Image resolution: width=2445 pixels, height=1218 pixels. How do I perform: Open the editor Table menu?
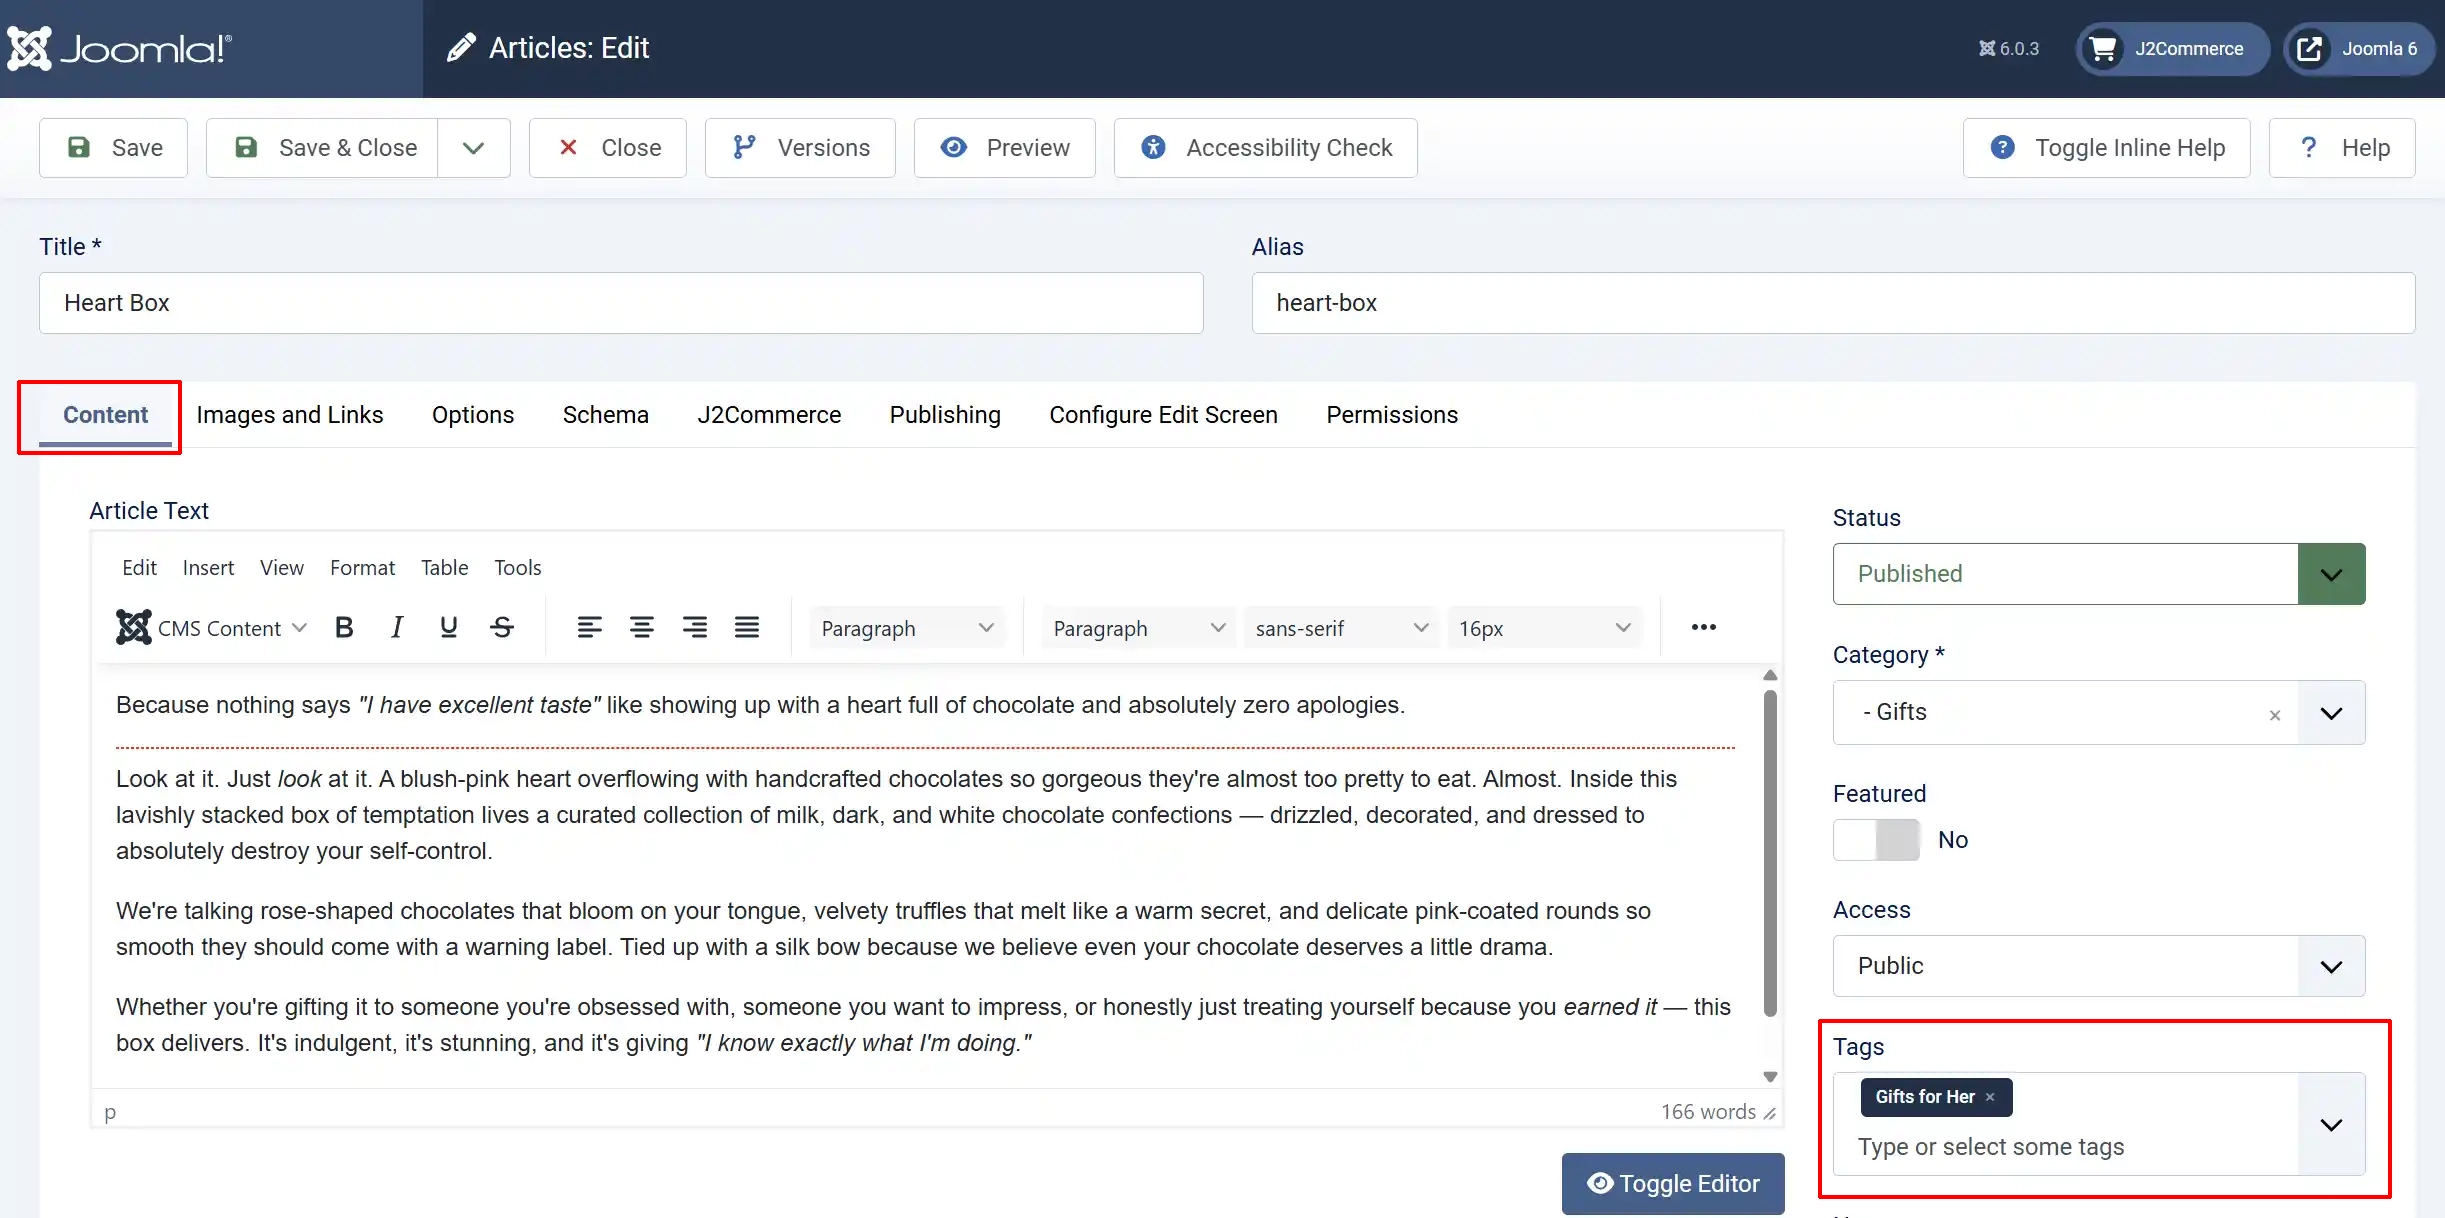pyautogui.click(x=444, y=568)
